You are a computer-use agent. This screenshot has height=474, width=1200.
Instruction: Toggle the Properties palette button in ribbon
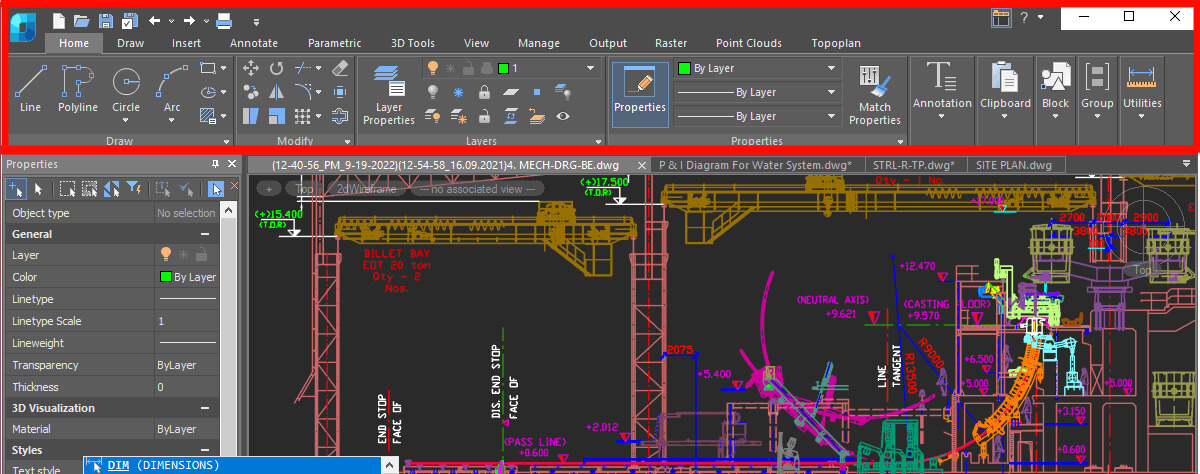click(x=640, y=95)
